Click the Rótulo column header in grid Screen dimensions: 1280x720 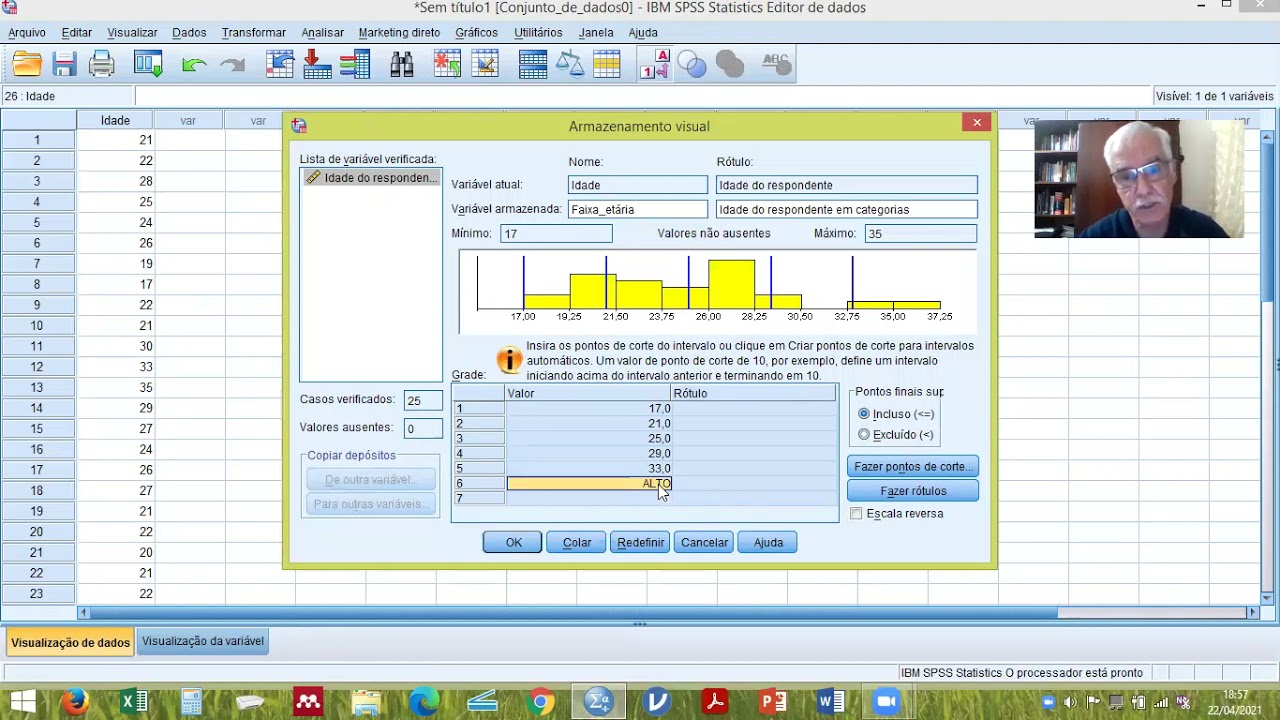pyautogui.click(x=753, y=393)
